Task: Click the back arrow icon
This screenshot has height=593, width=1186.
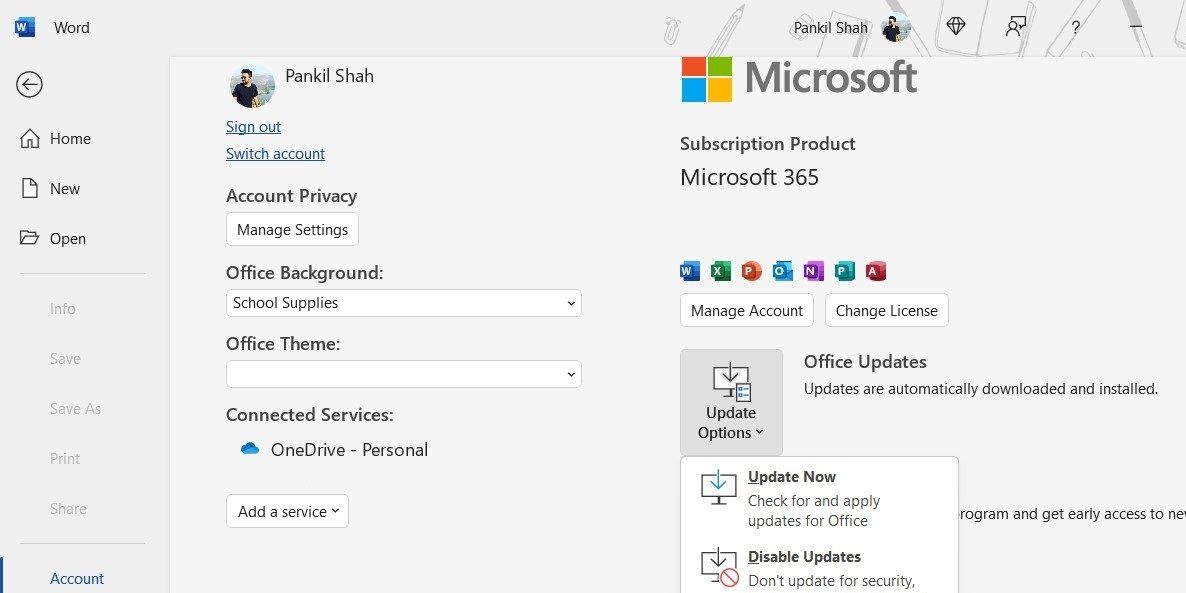Action: point(29,85)
